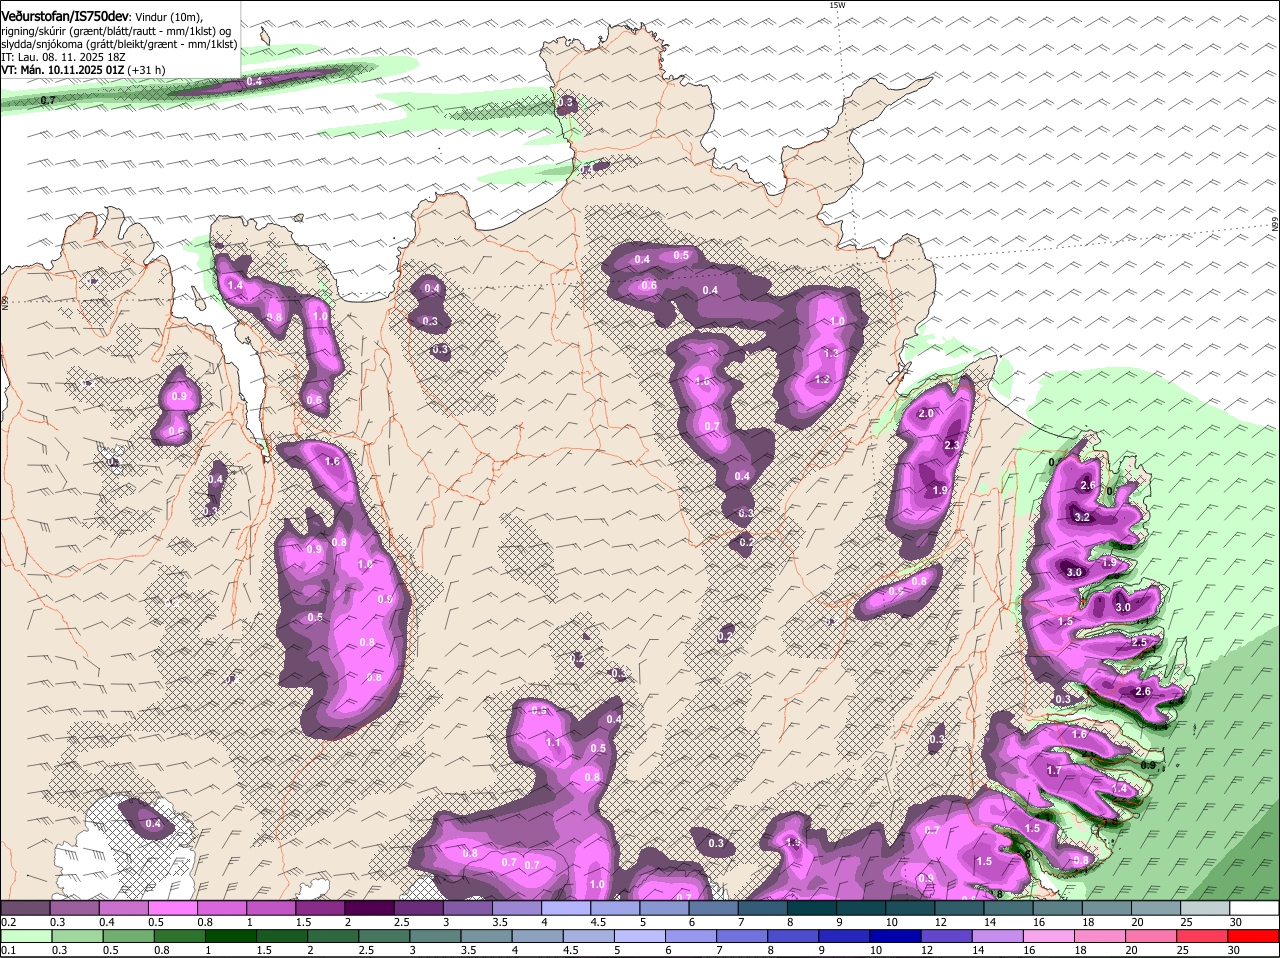Click the 1.2 snowfall value on the map
This screenshot has height=958, width=1280.
[x=823, y=380]
